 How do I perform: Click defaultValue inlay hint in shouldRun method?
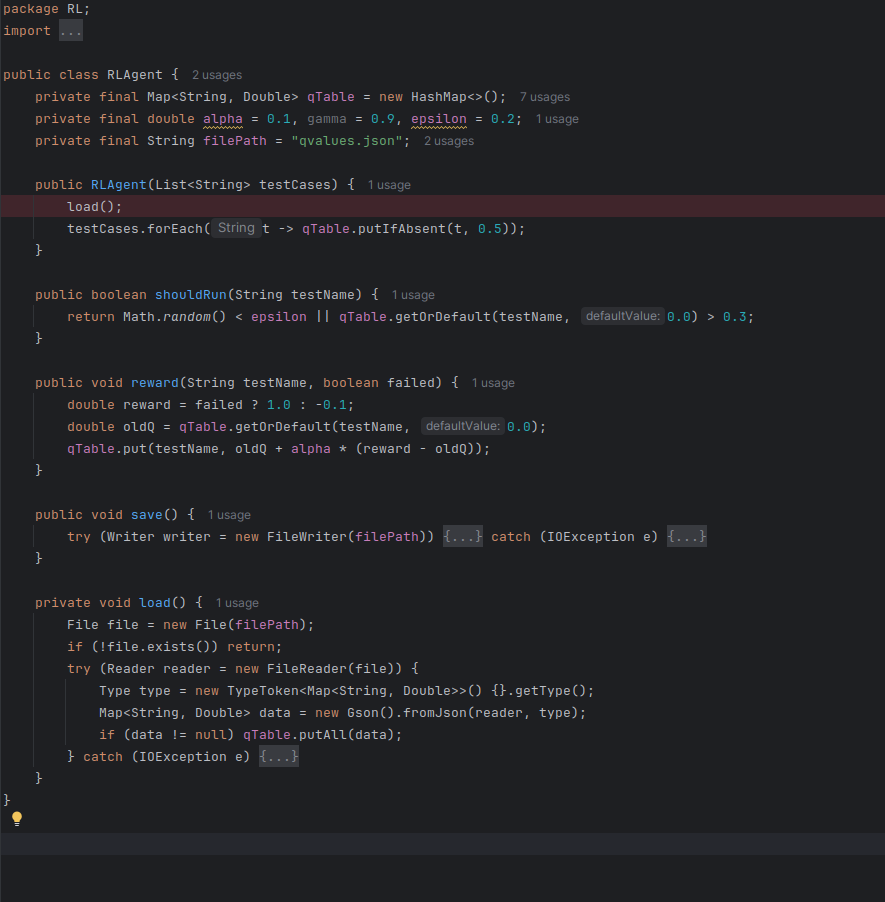click(622, 316)
